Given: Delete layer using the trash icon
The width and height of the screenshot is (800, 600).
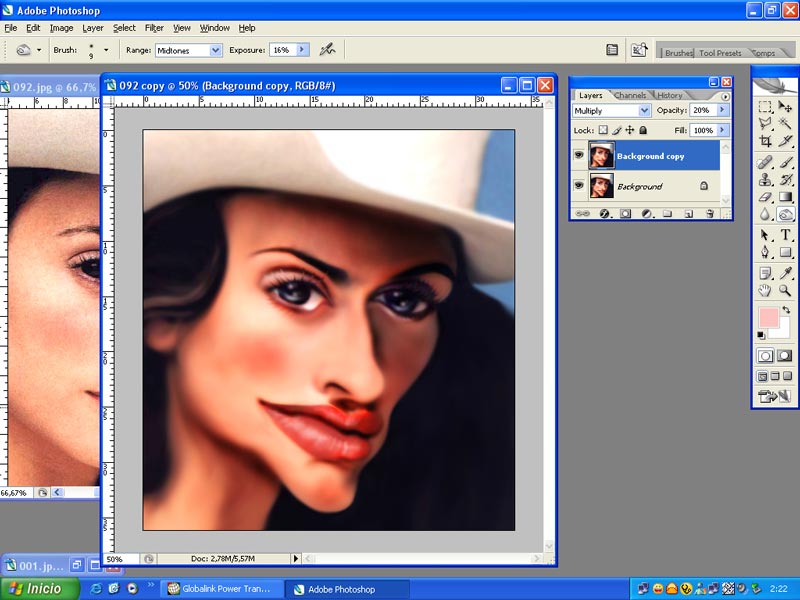Looking at the screenshot, I should pos(710,214).
